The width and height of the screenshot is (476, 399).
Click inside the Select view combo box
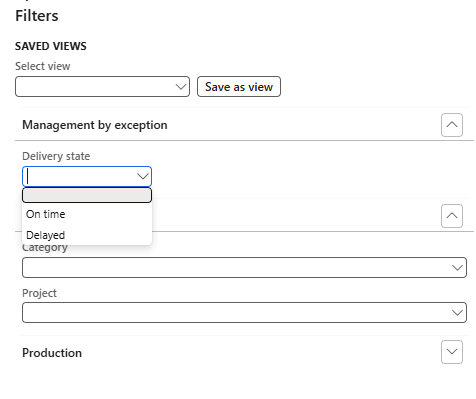tap(102, 87)
